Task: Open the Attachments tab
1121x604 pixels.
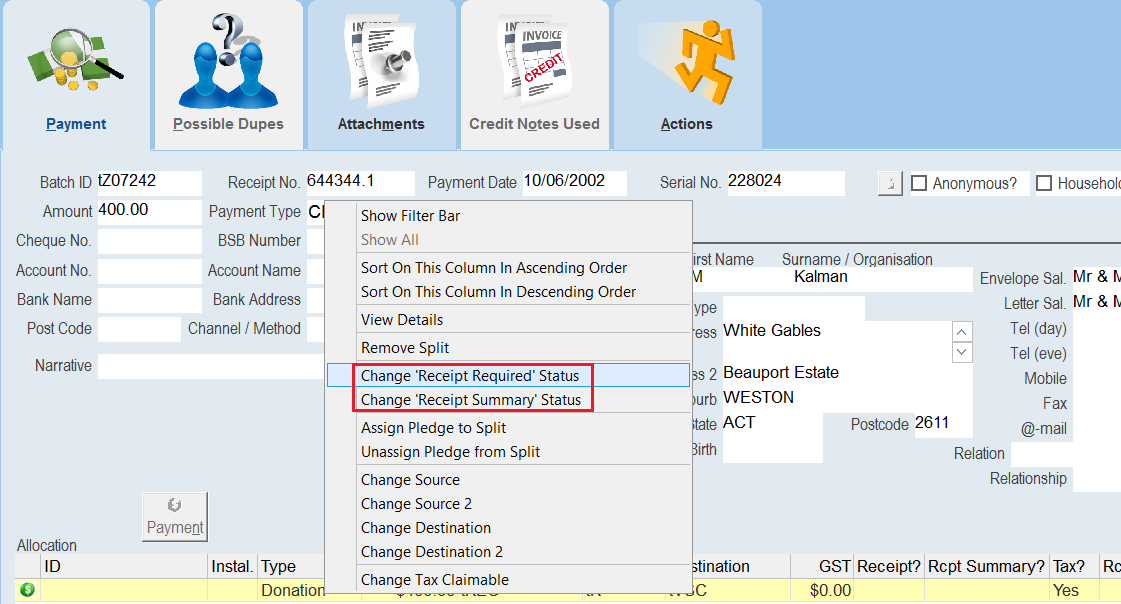Action: click(x=381, y=75)
